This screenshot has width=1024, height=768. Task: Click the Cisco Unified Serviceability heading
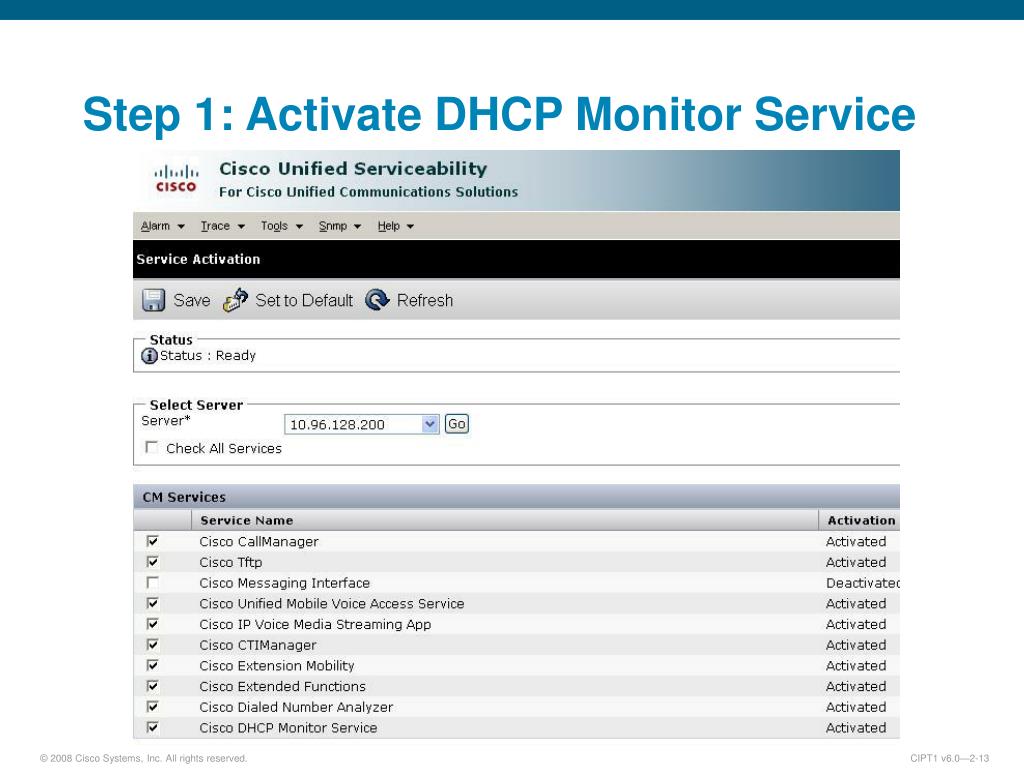[353, 168]
